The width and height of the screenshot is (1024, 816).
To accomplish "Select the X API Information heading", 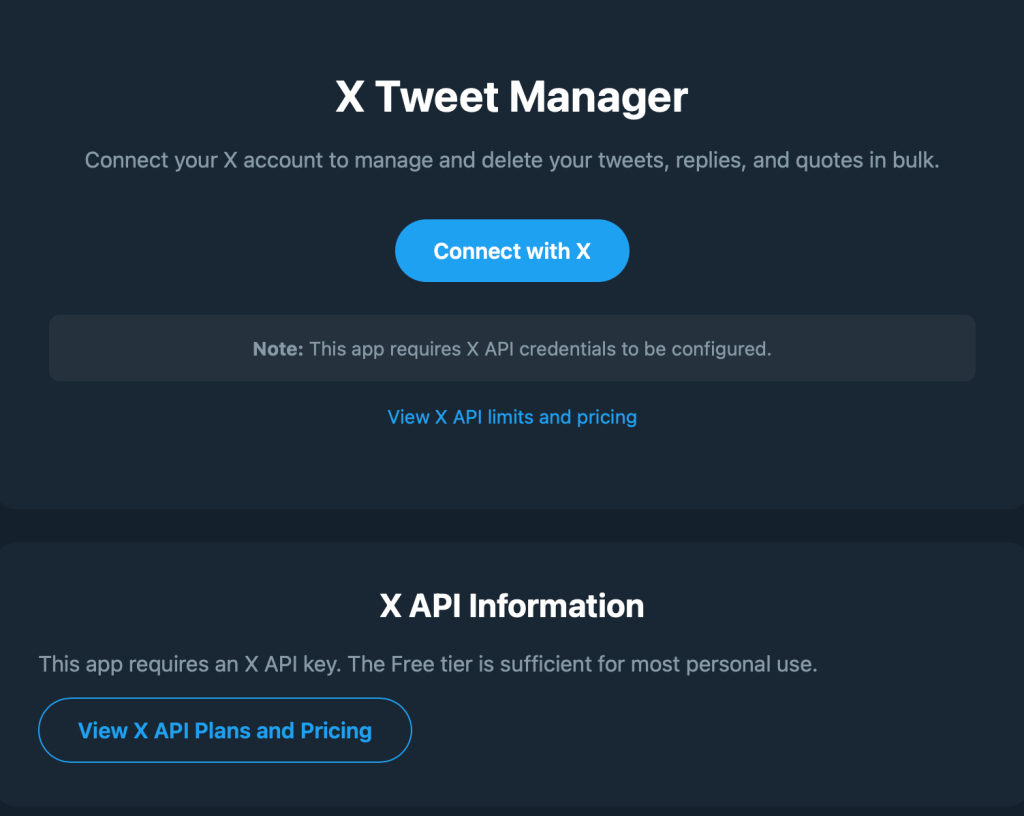I will [x=512, y=606].
